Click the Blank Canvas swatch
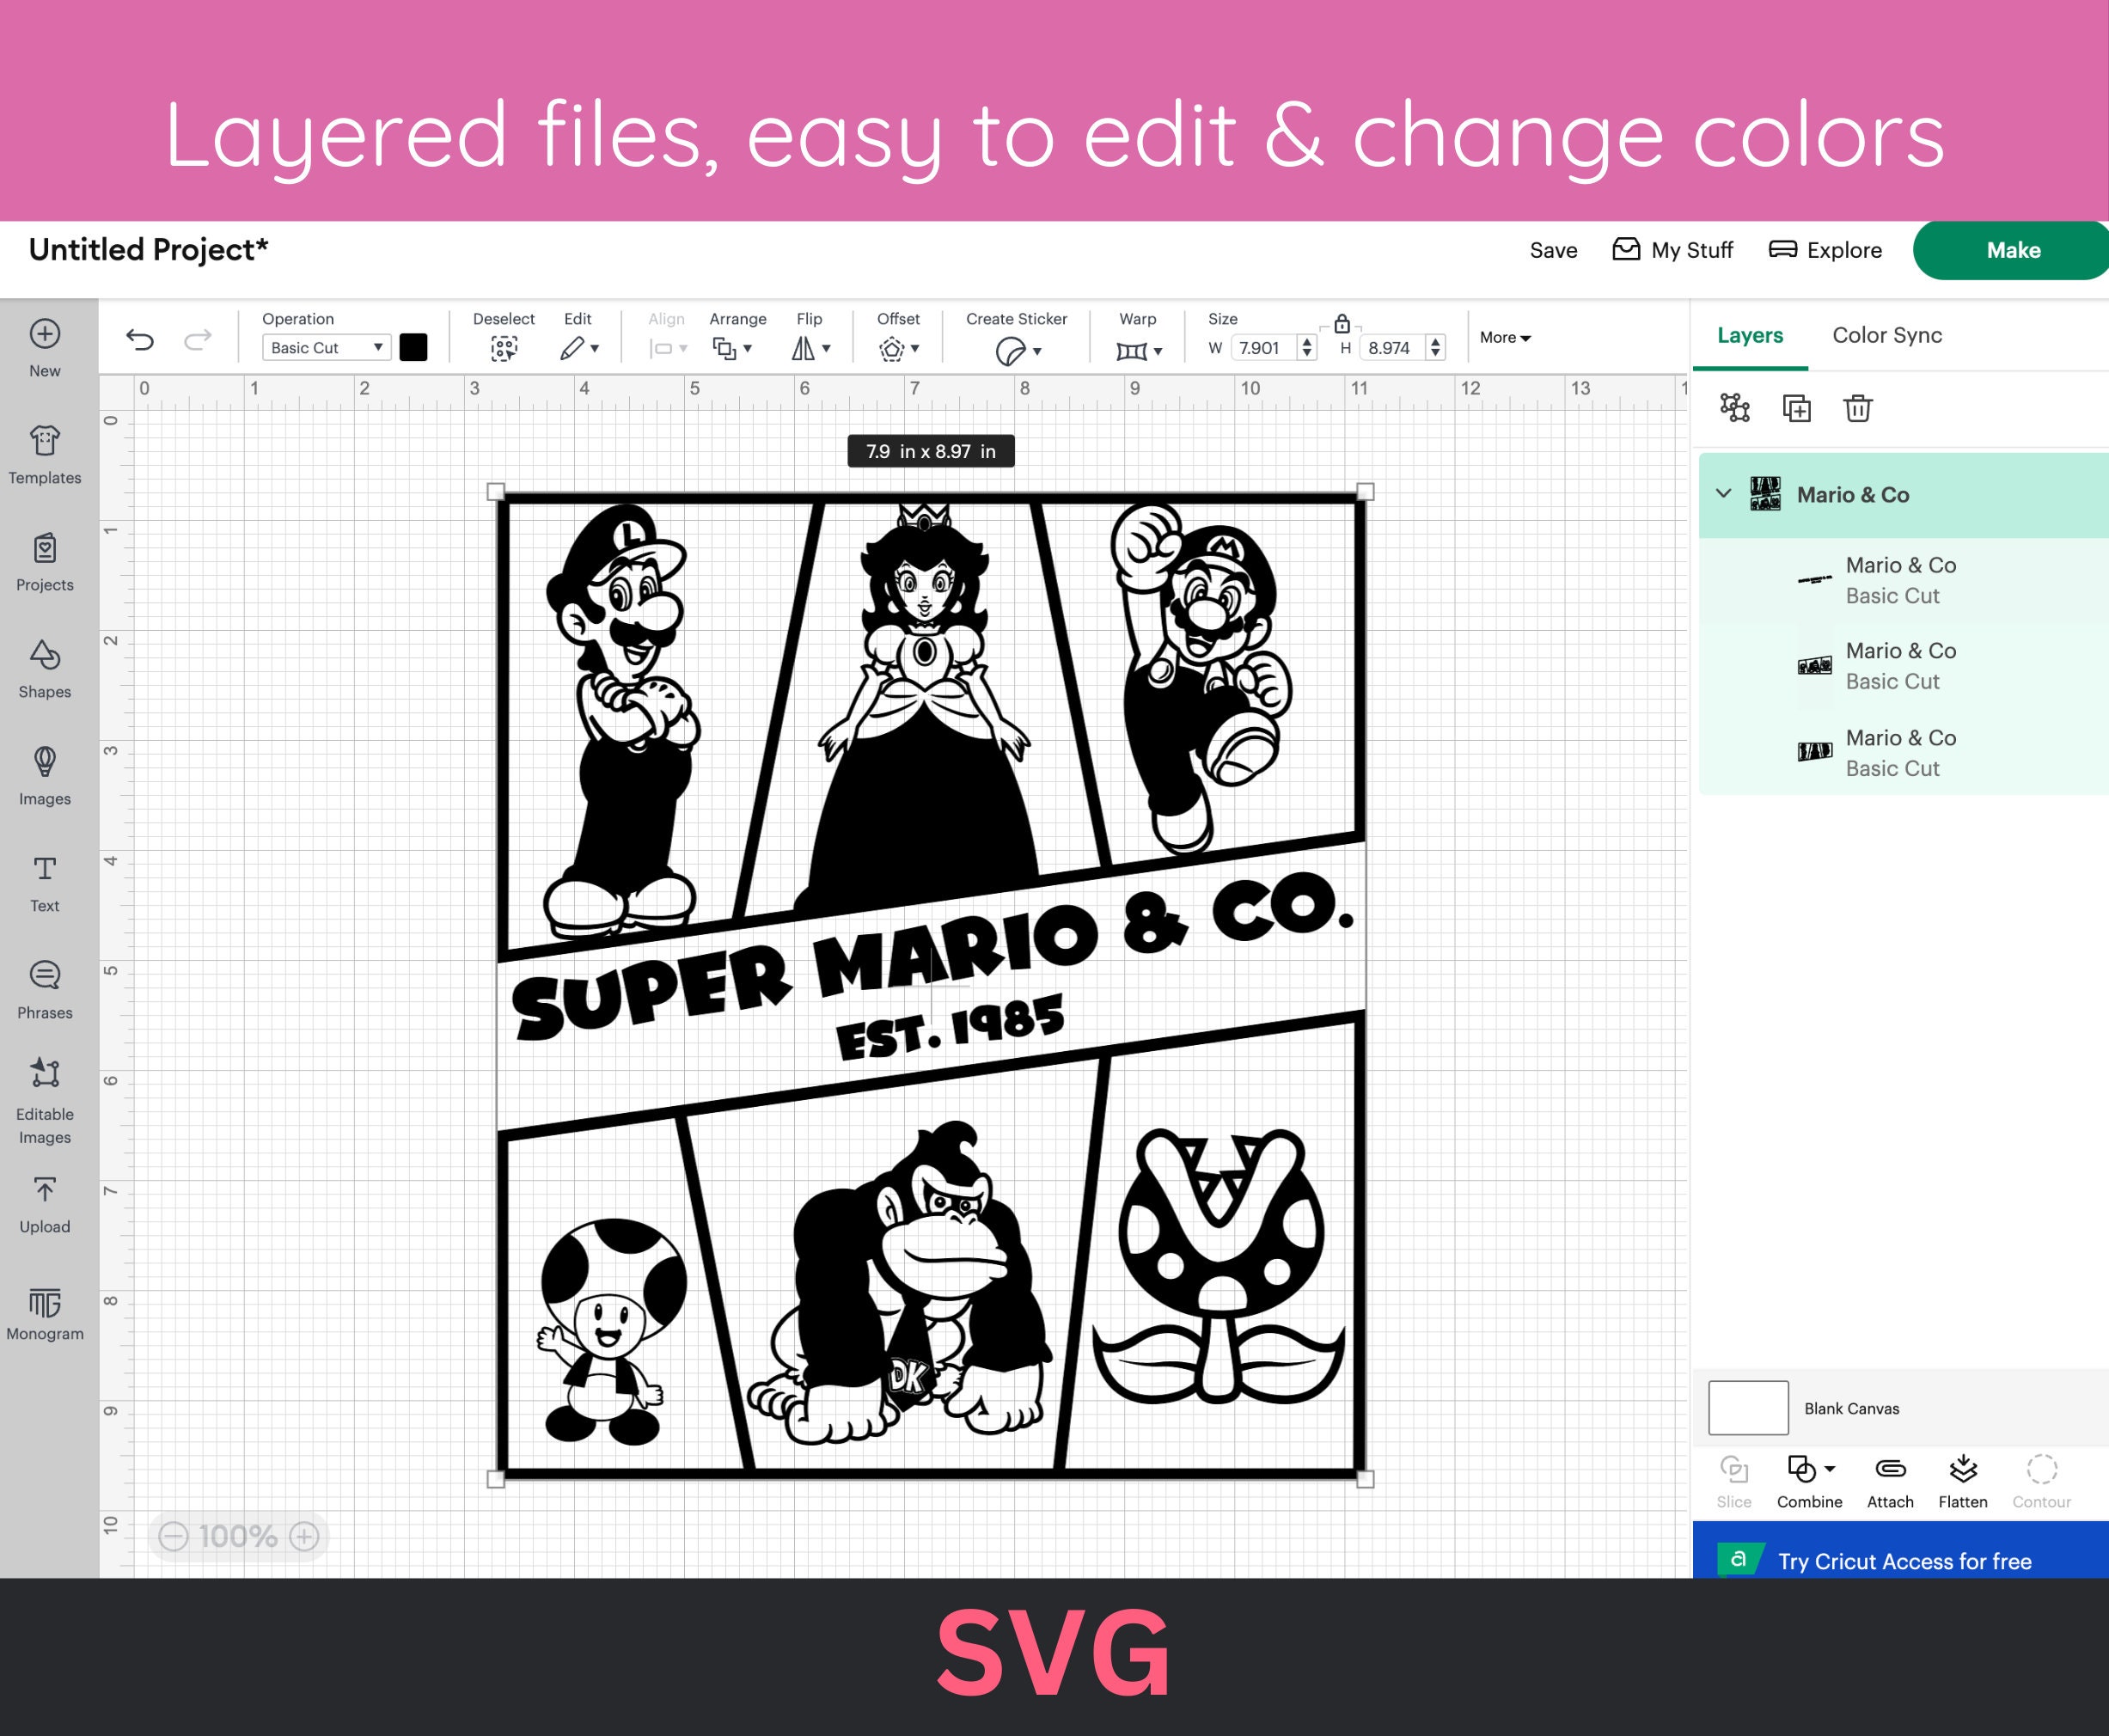This screenshot has width=2109, height=1736. (x=1748, y=1408)
